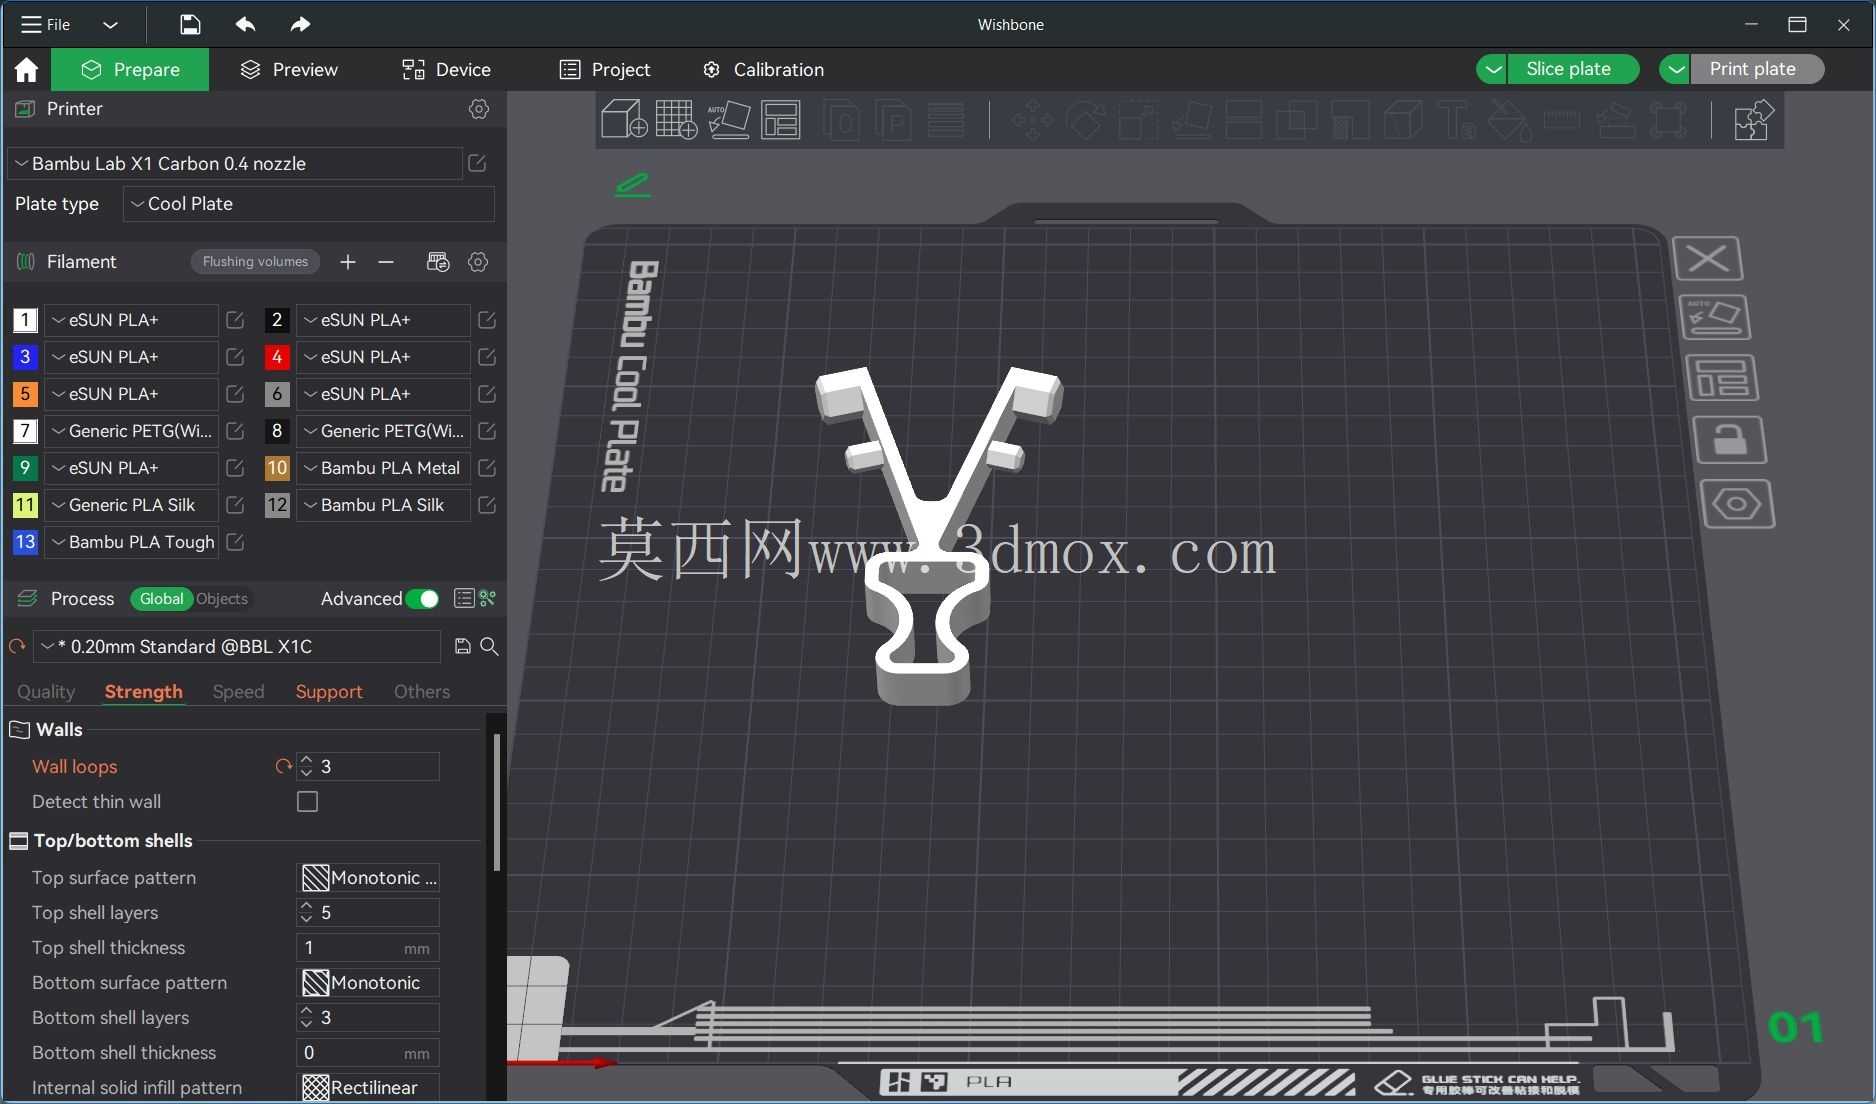Click the Add model cube icon
Image resolution: width=1876 pixels, height=1104 pixels.
[x=624, y=119]
